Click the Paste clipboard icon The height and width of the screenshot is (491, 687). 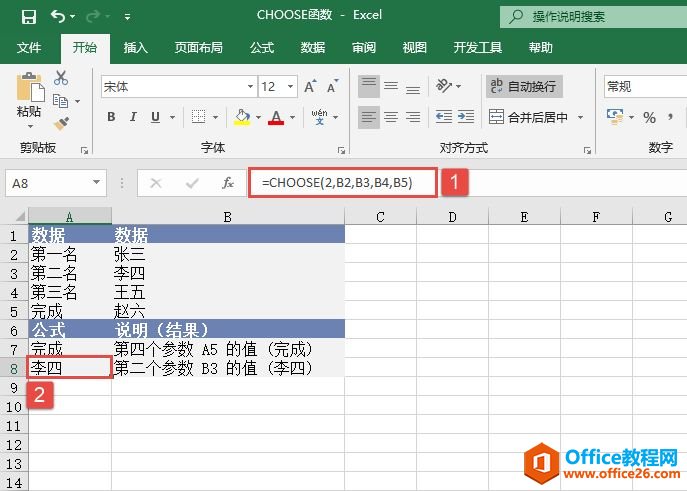[x=30, y=88]
